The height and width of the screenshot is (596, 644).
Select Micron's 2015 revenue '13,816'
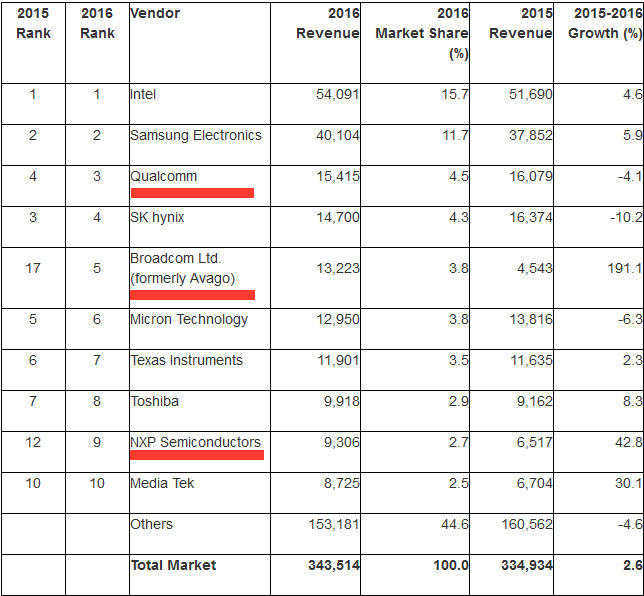tap(531, 320)
